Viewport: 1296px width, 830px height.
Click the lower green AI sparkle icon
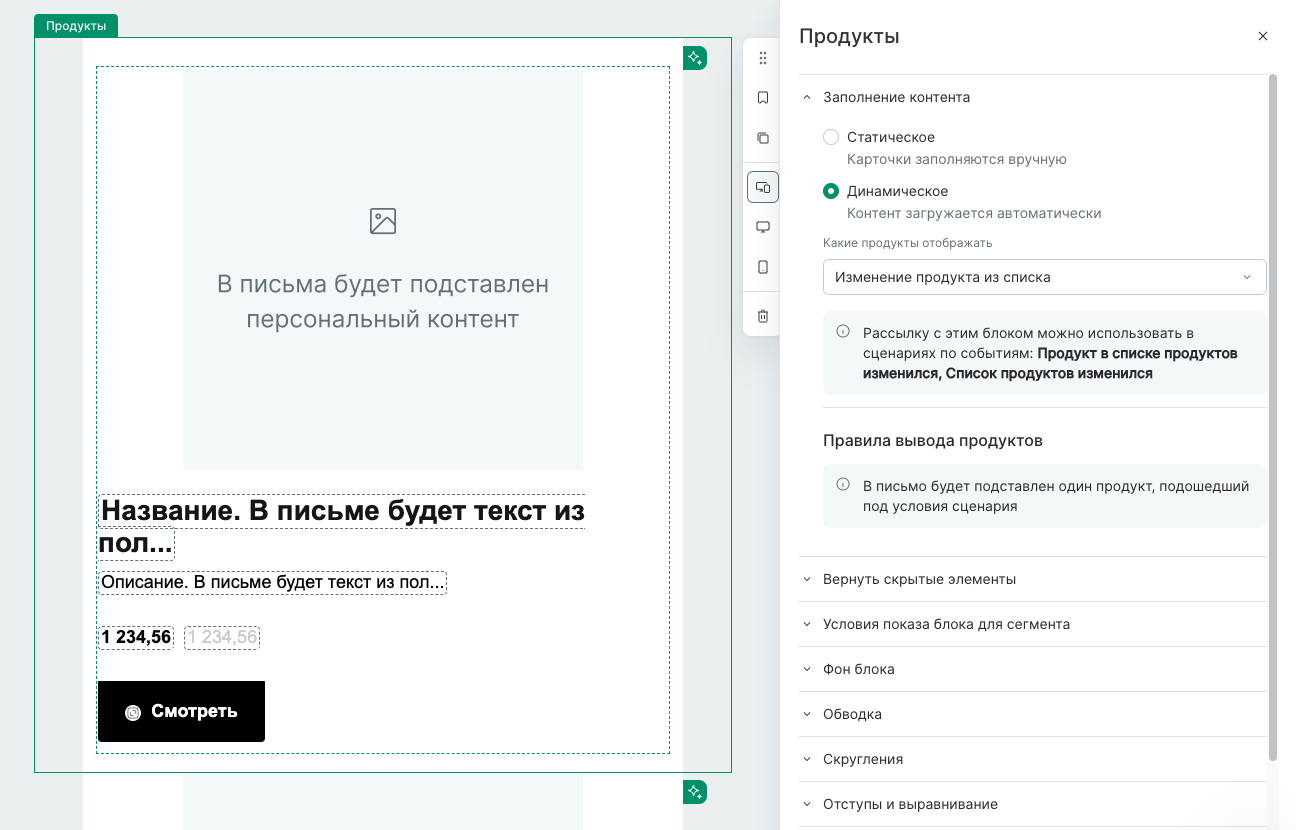[695, 792]
